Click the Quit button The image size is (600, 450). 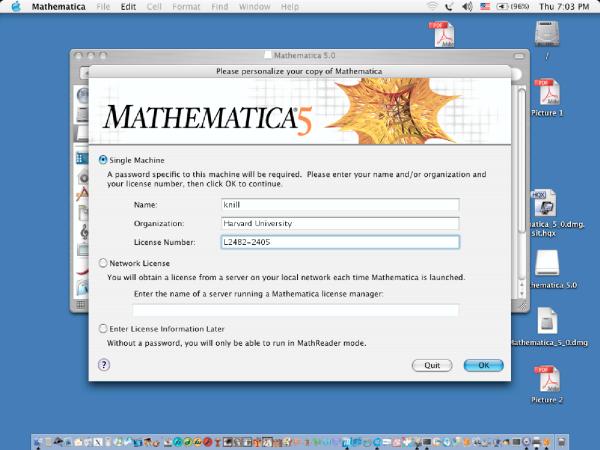pyautogui.click(x=432, y=365)
